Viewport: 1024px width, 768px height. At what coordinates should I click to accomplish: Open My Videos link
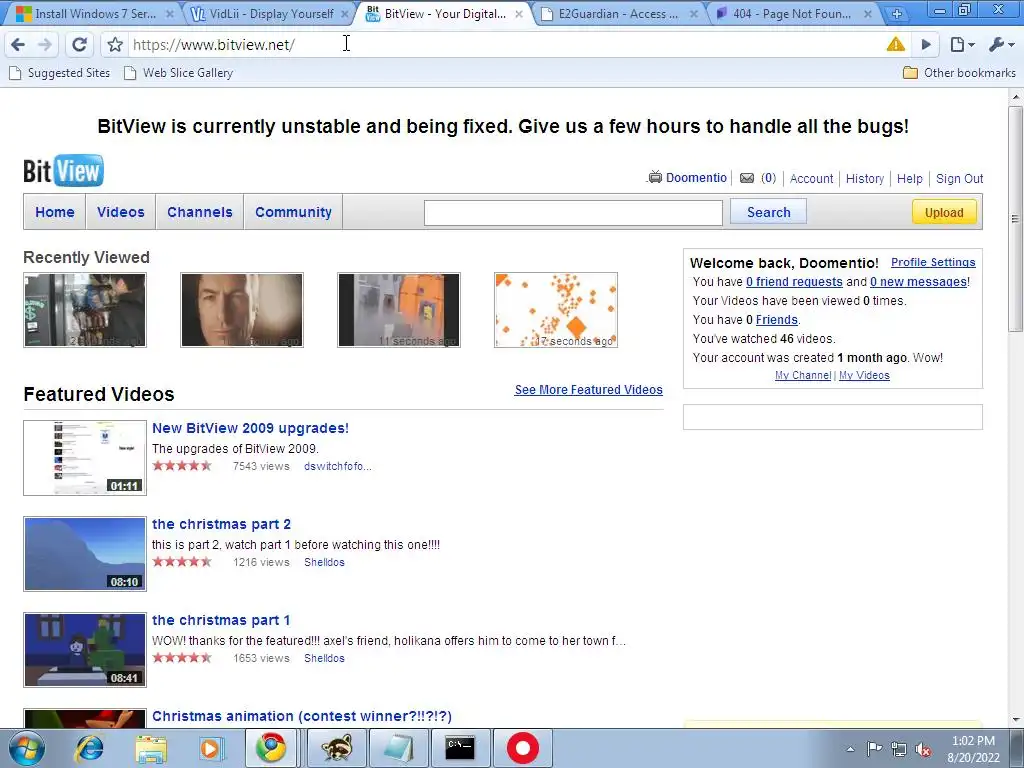[864, 376]
